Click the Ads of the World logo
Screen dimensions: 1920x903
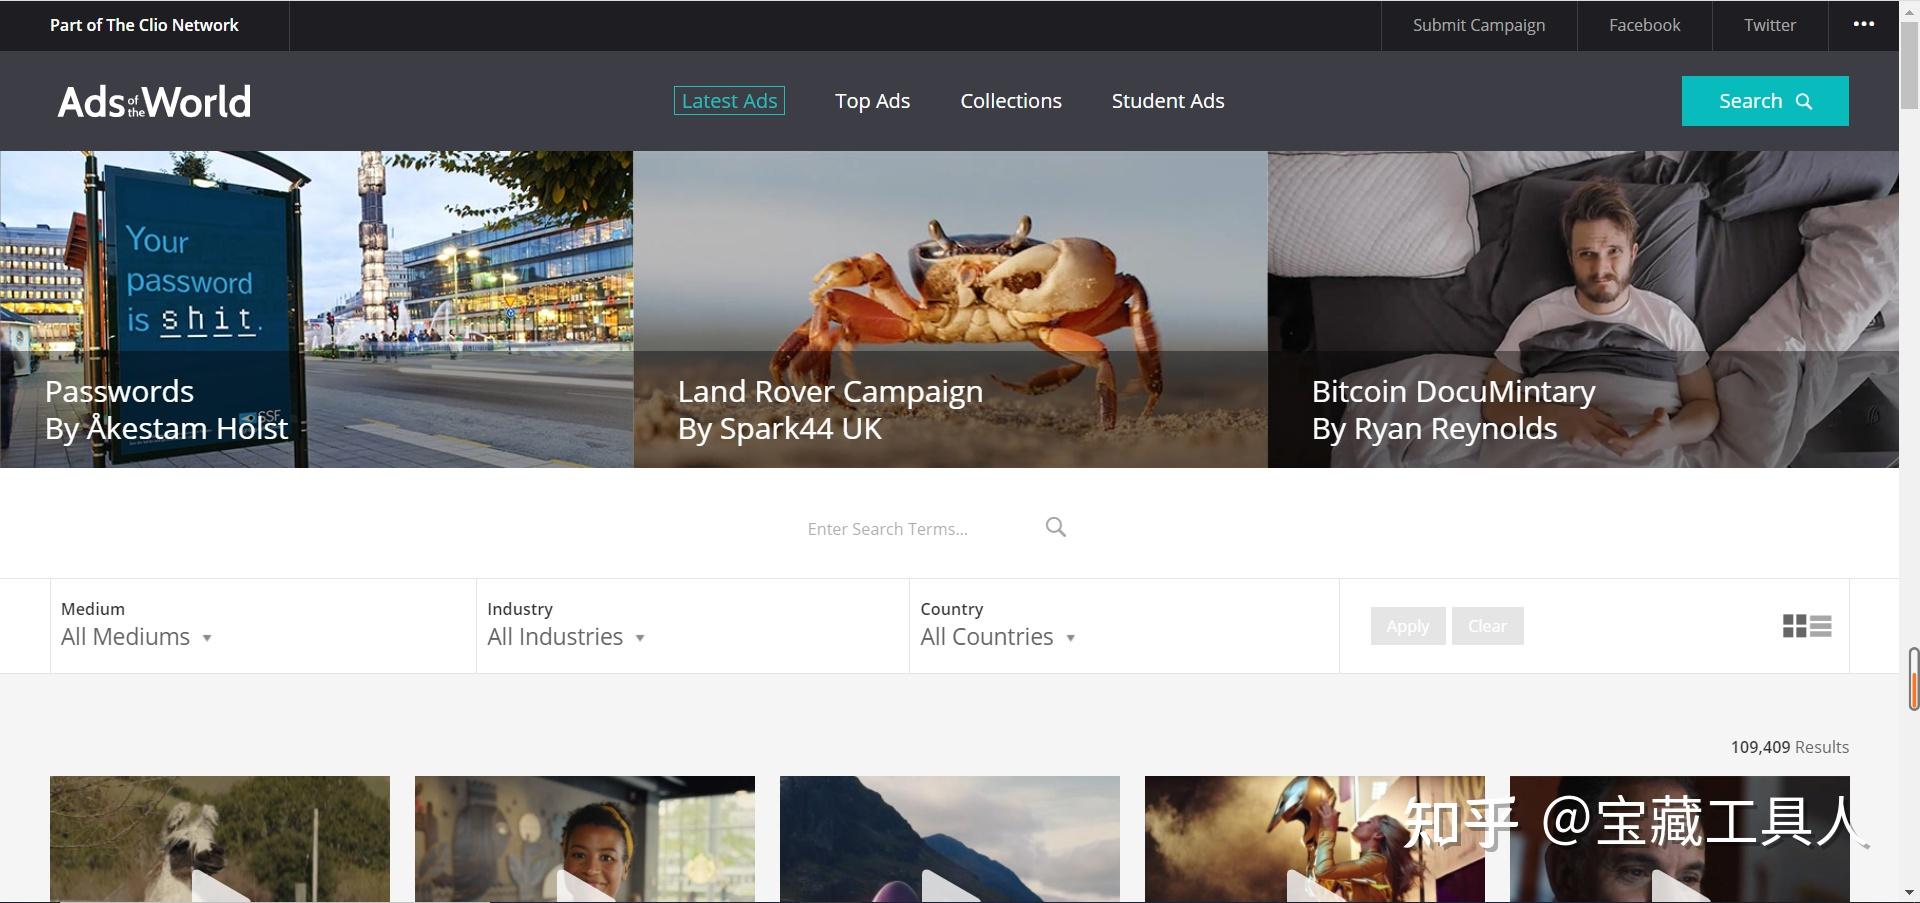(154, 101)
